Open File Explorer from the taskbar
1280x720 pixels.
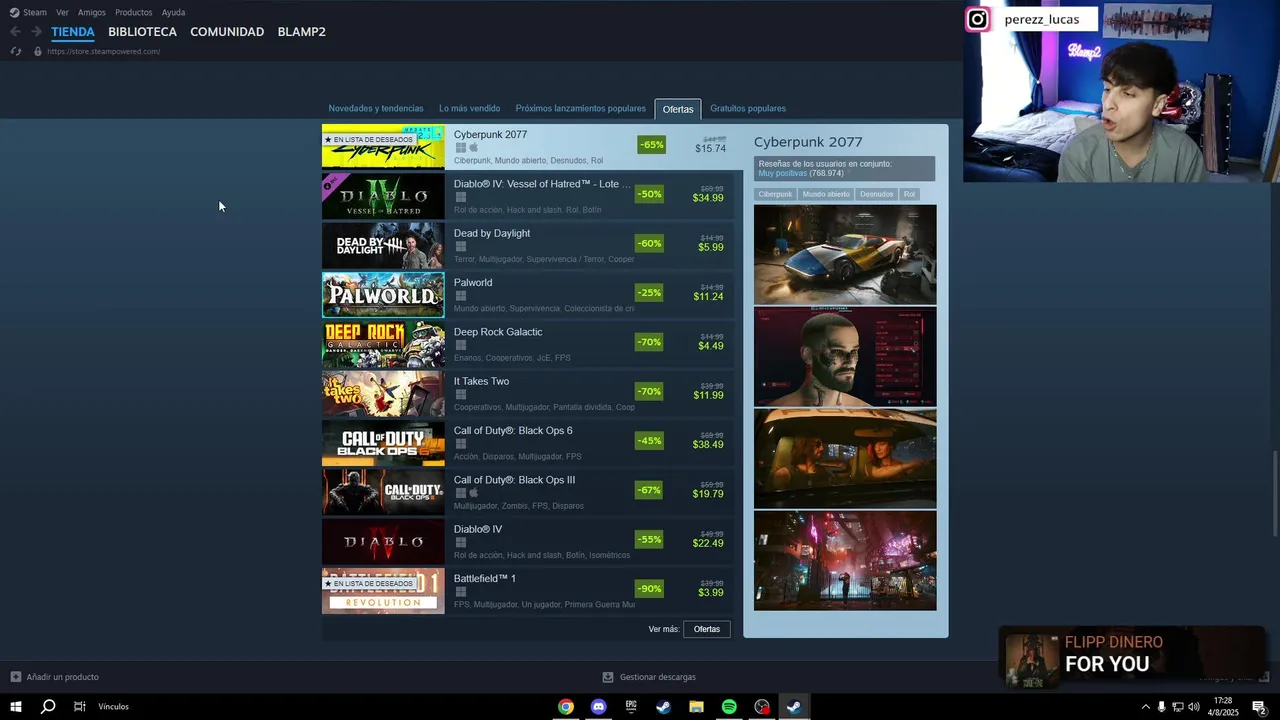point(696,707)
